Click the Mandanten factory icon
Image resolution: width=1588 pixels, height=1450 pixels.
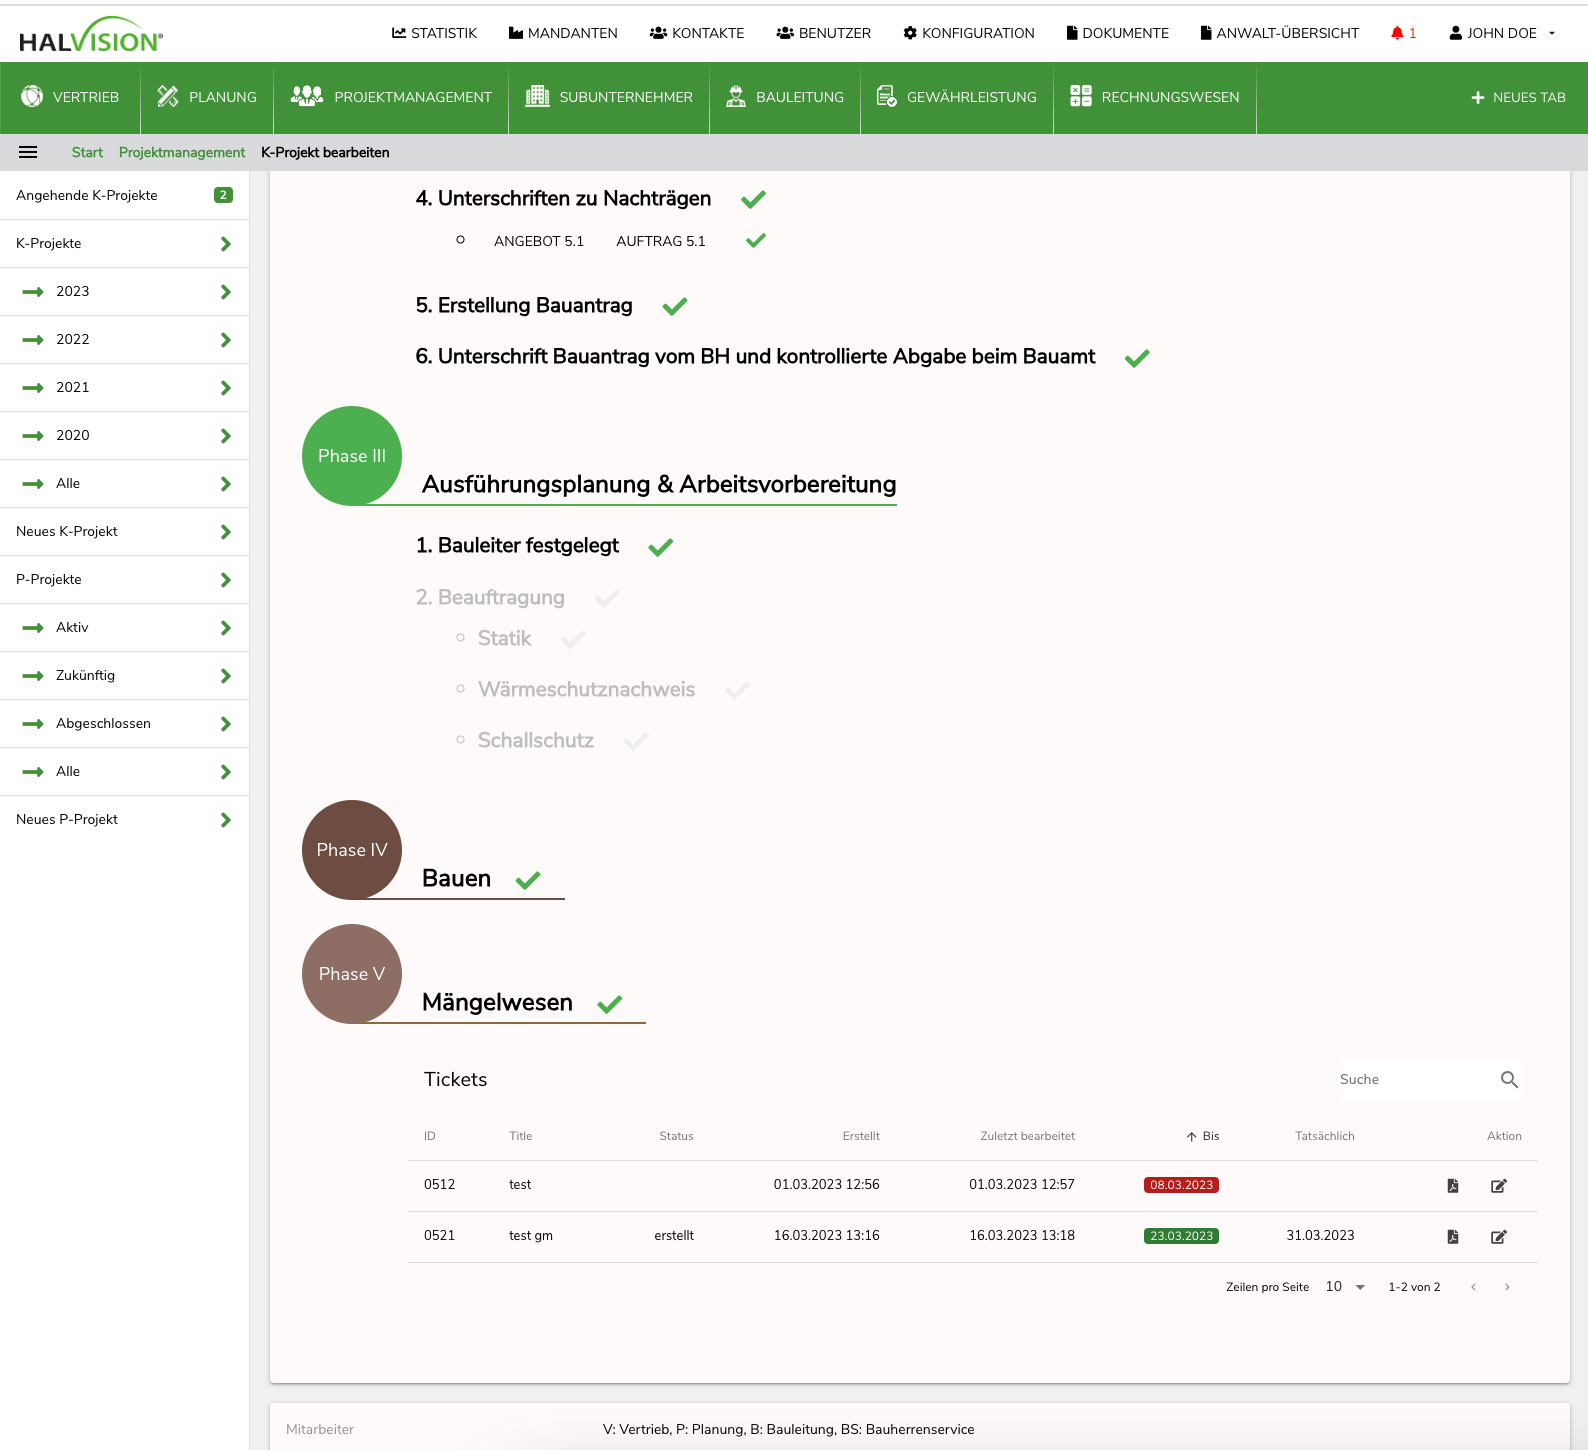tap(516, 33)
